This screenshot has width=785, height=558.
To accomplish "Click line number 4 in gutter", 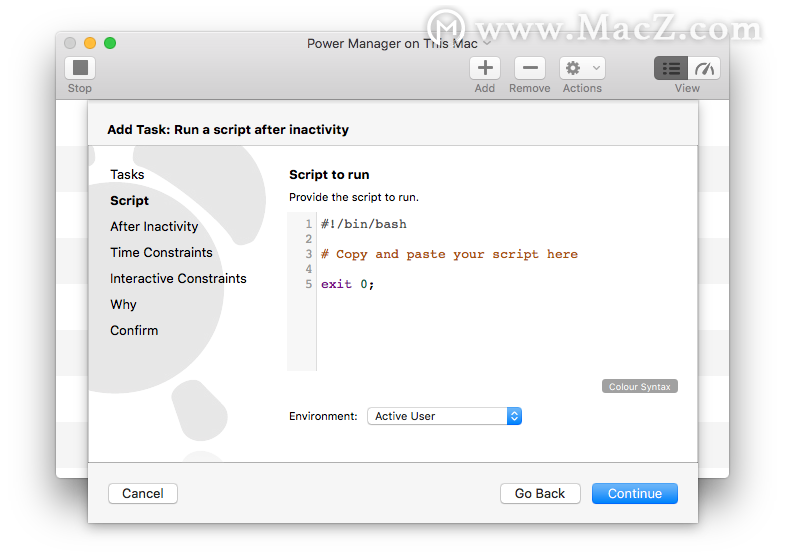I will 309,269.
